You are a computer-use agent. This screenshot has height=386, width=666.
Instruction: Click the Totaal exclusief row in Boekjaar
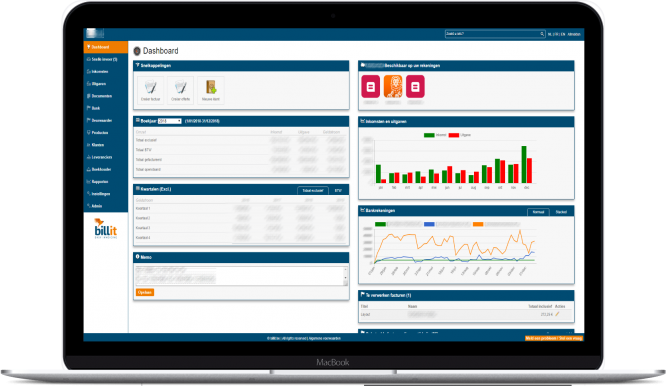(241, 140)
